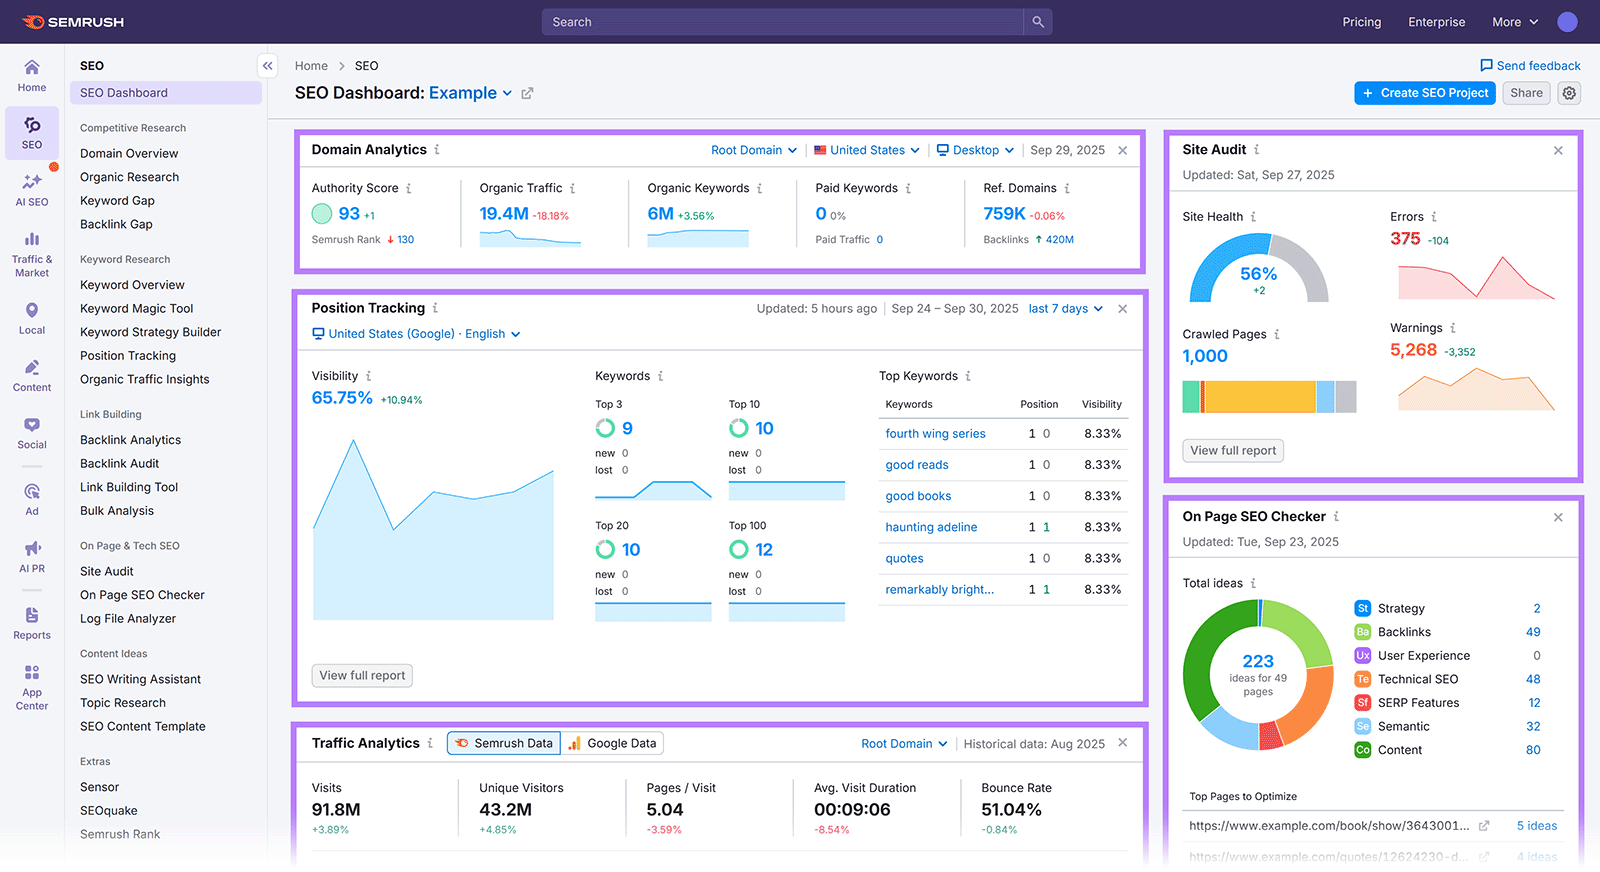The image size is (1600, 872).
Task: Click the dashboard settings gear icon
Action: point(1569,93)
